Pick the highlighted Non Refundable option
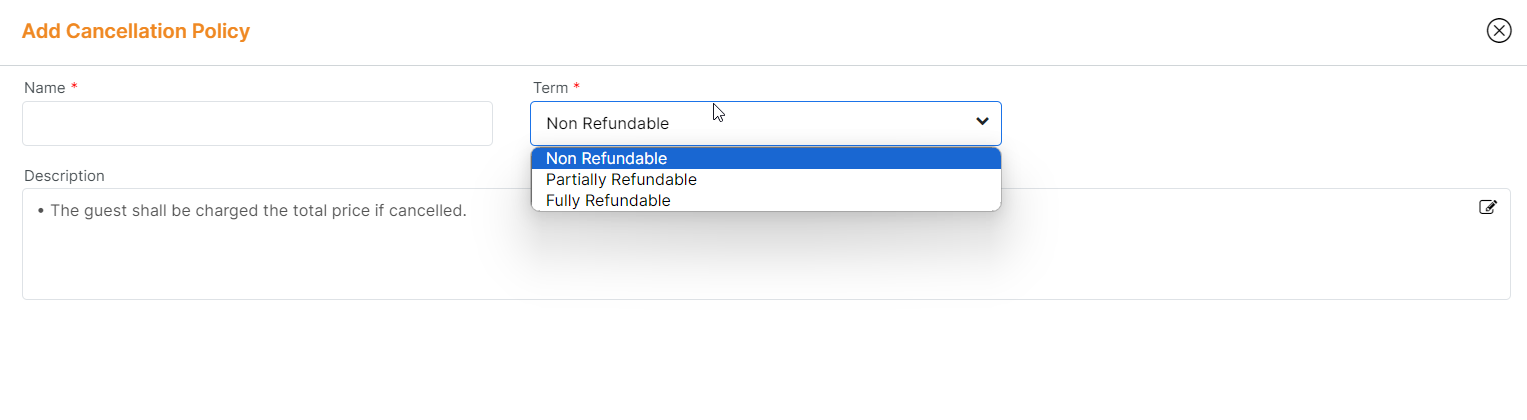 coord(606,158)
